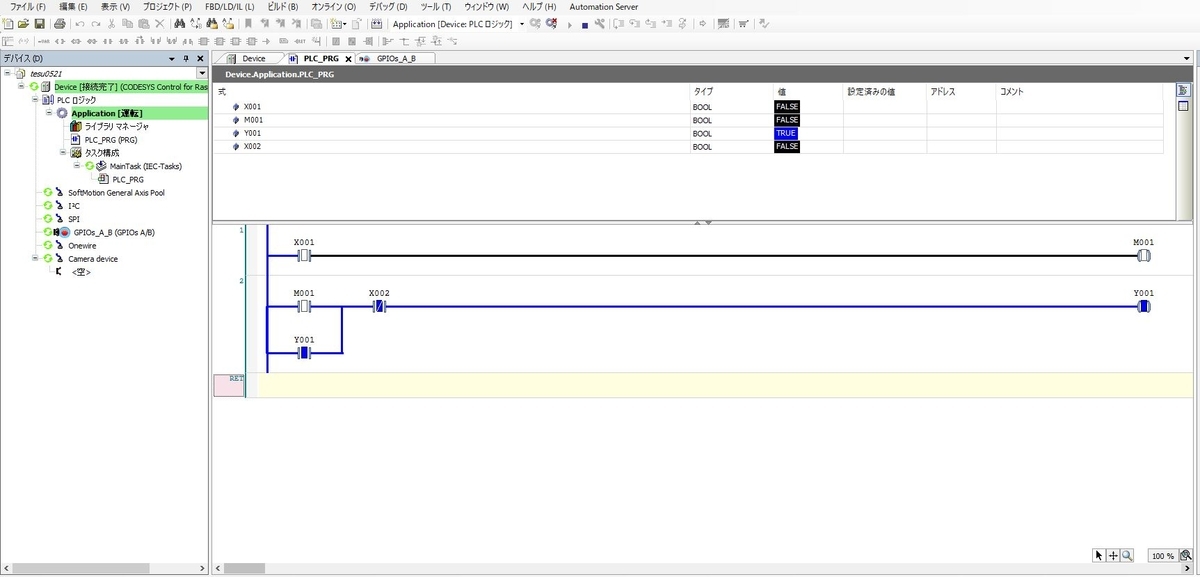Select the Onewire tree node
The width and height of the screenshot is (1200, 577).
point(82,245)
